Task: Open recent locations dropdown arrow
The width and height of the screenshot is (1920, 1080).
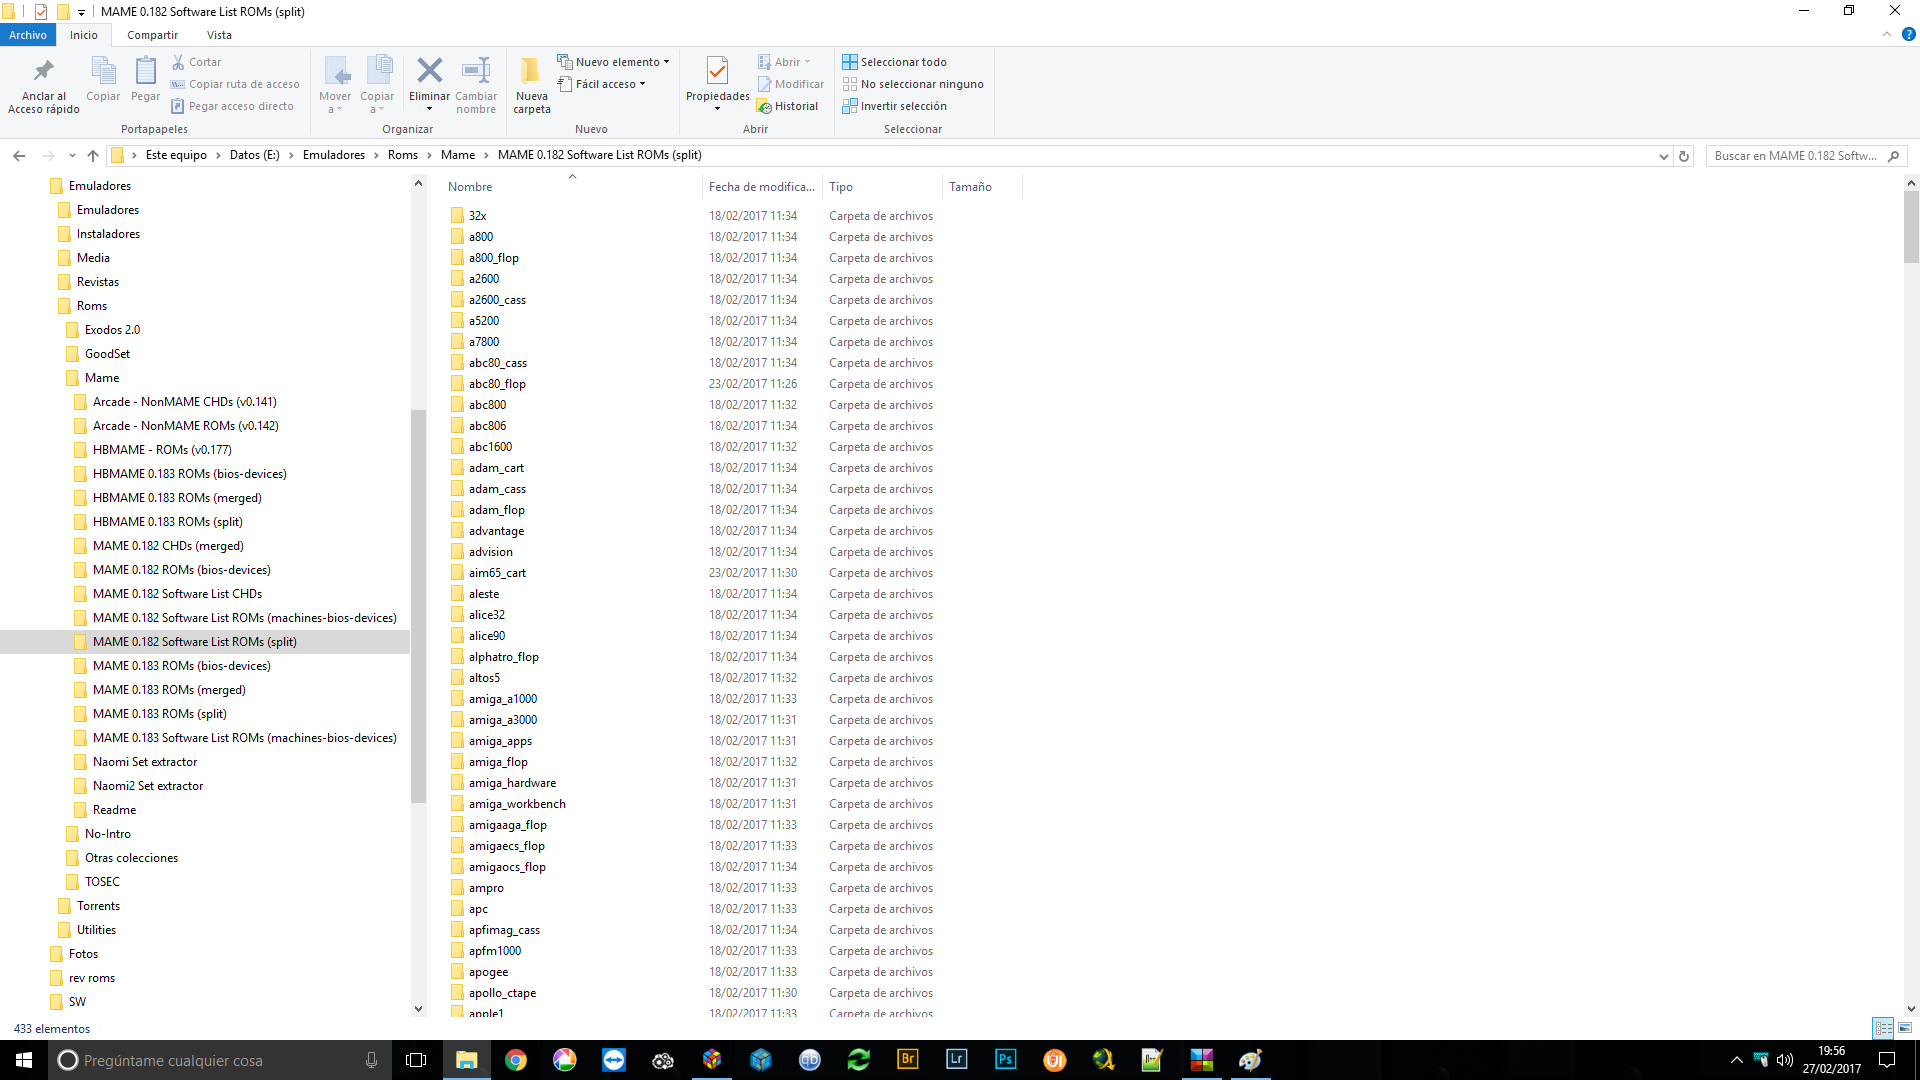Action: point(72,155)
